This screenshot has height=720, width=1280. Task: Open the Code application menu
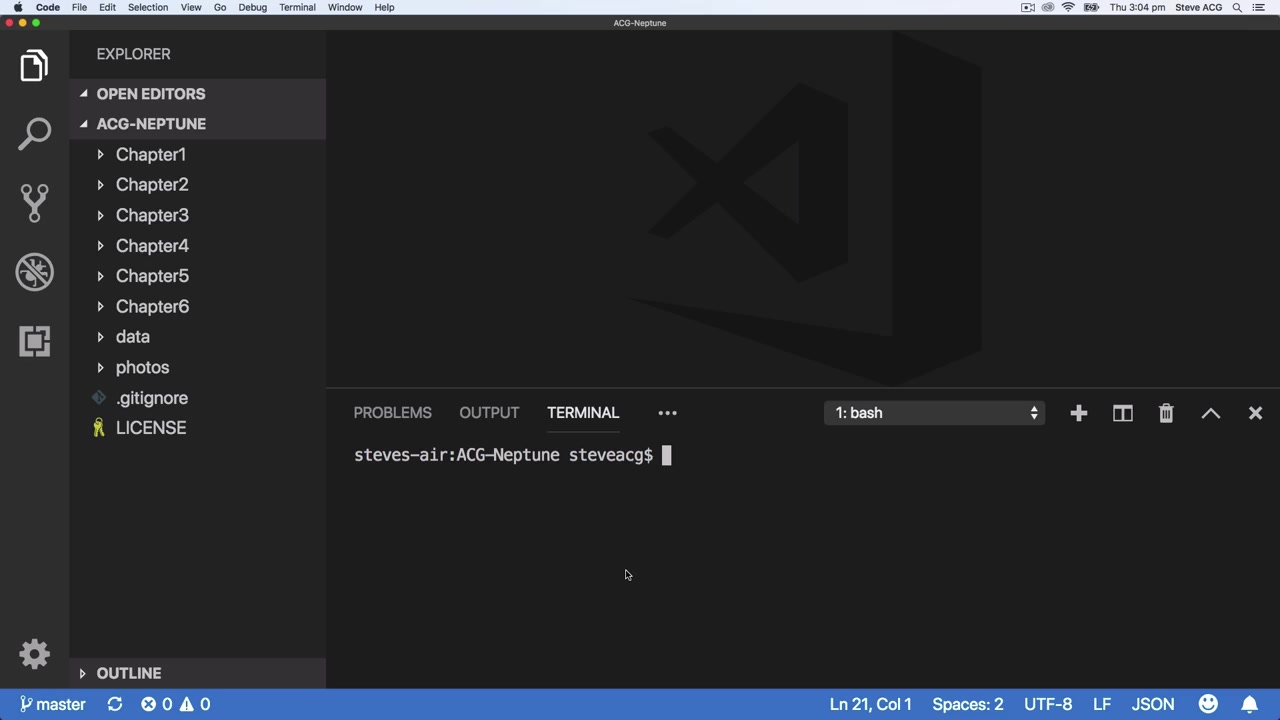tap(48, 7)
